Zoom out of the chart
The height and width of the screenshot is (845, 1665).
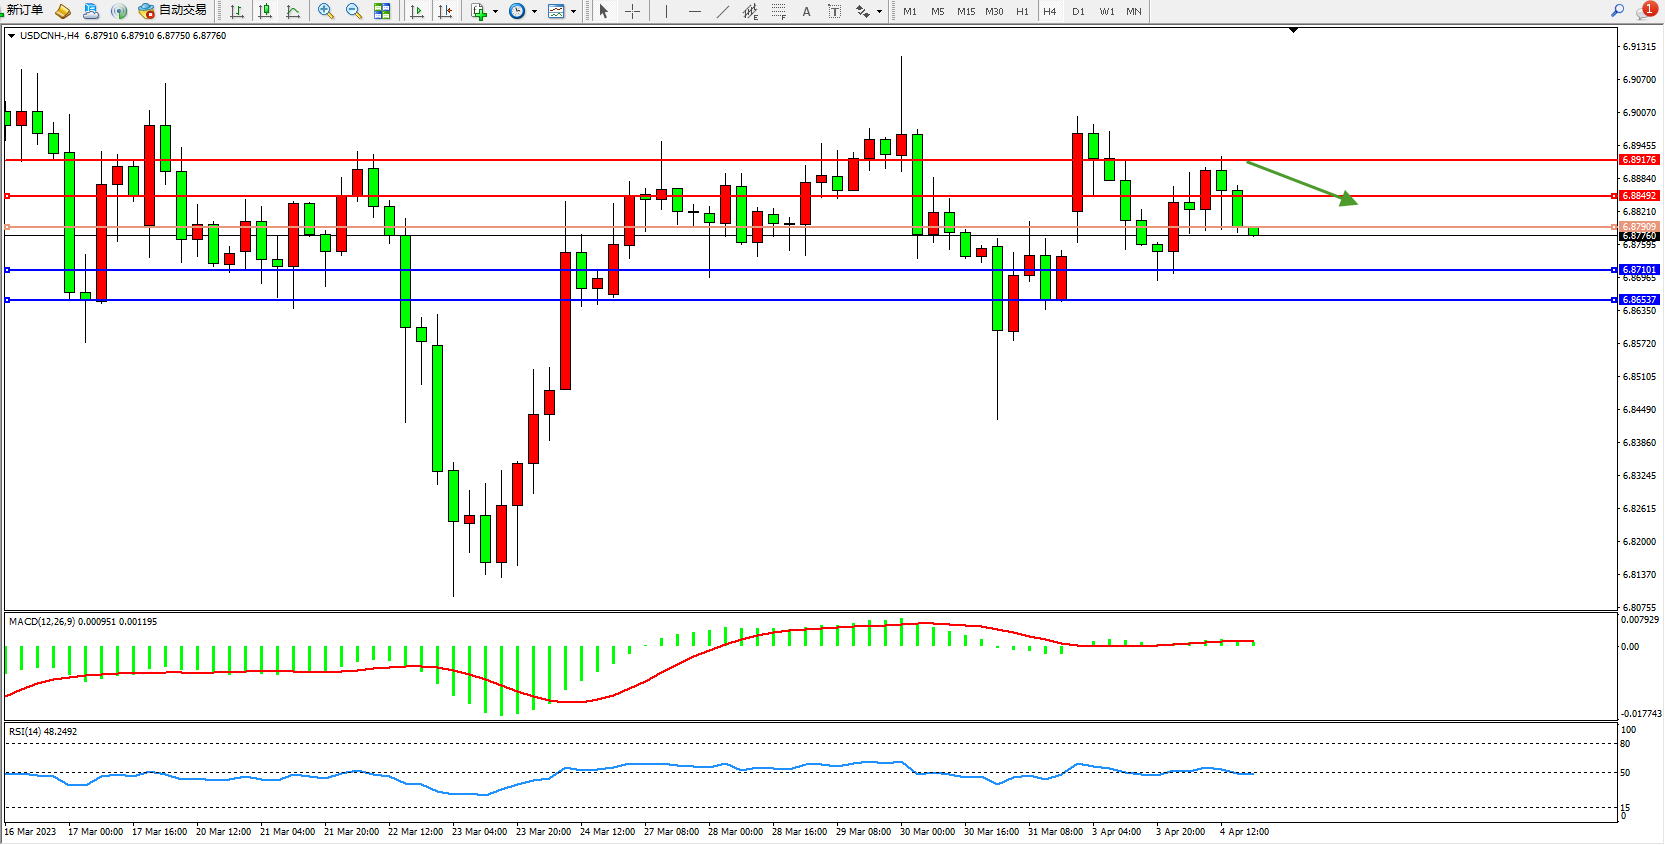coord(354,11)
